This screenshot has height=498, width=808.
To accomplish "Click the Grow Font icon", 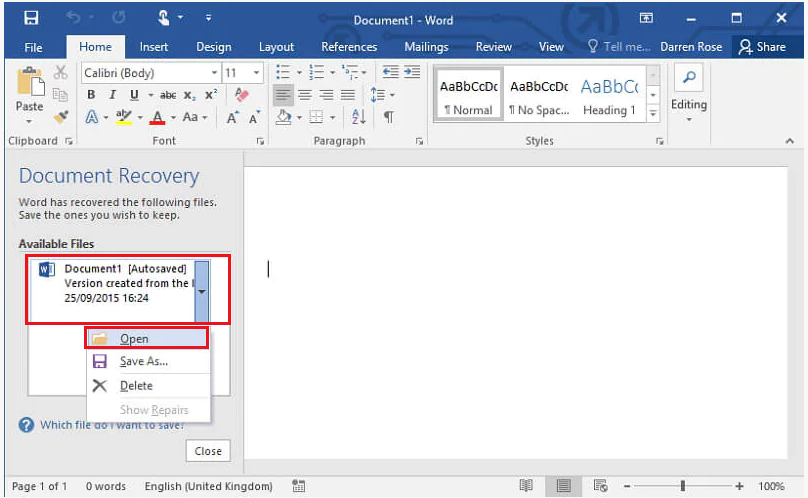I will point(232,118).
